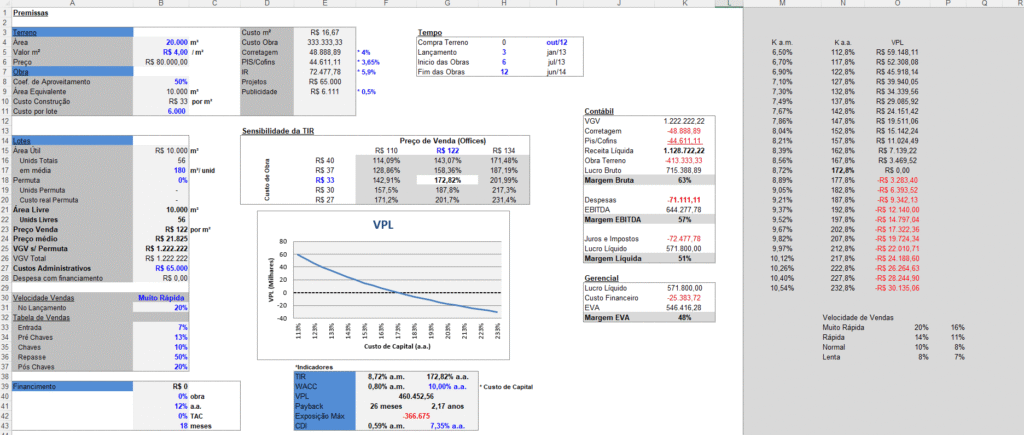Select the Margem EVA 48% cell

tap(685, 316)
